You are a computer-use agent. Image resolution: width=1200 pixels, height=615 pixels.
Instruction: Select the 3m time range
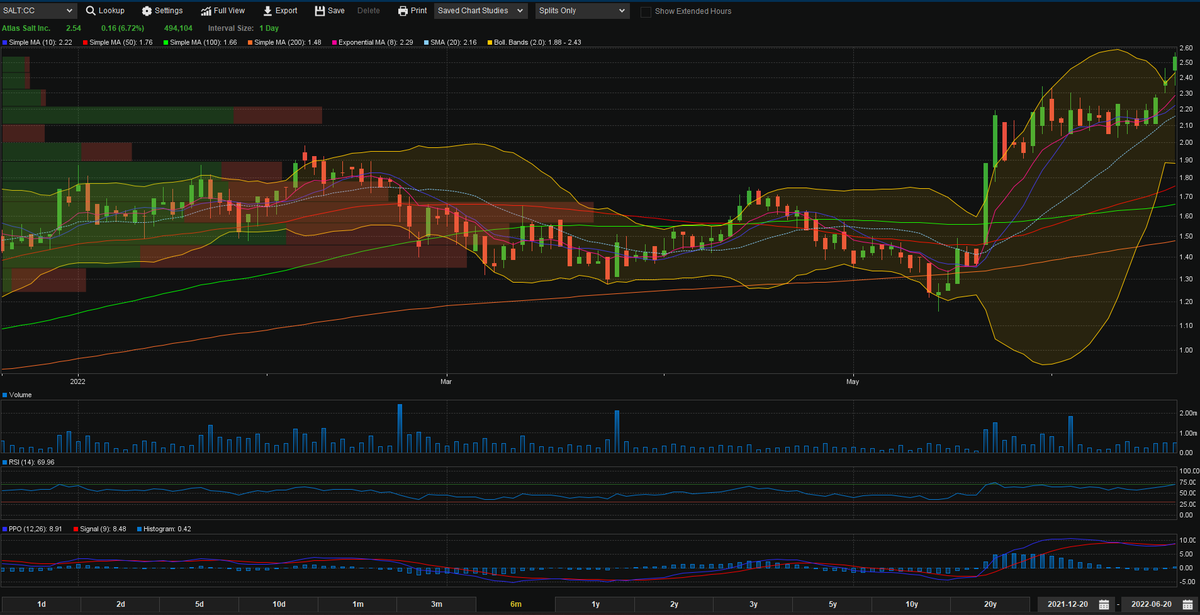[437, 604]
